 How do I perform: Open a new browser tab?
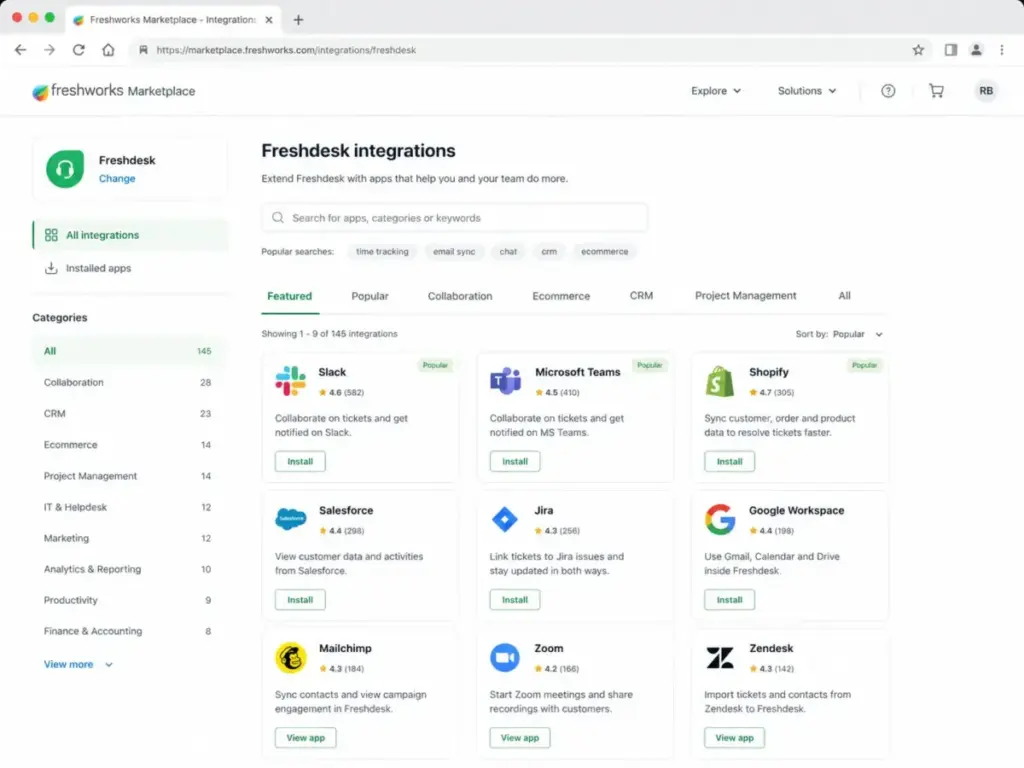[x=298, y=20]
